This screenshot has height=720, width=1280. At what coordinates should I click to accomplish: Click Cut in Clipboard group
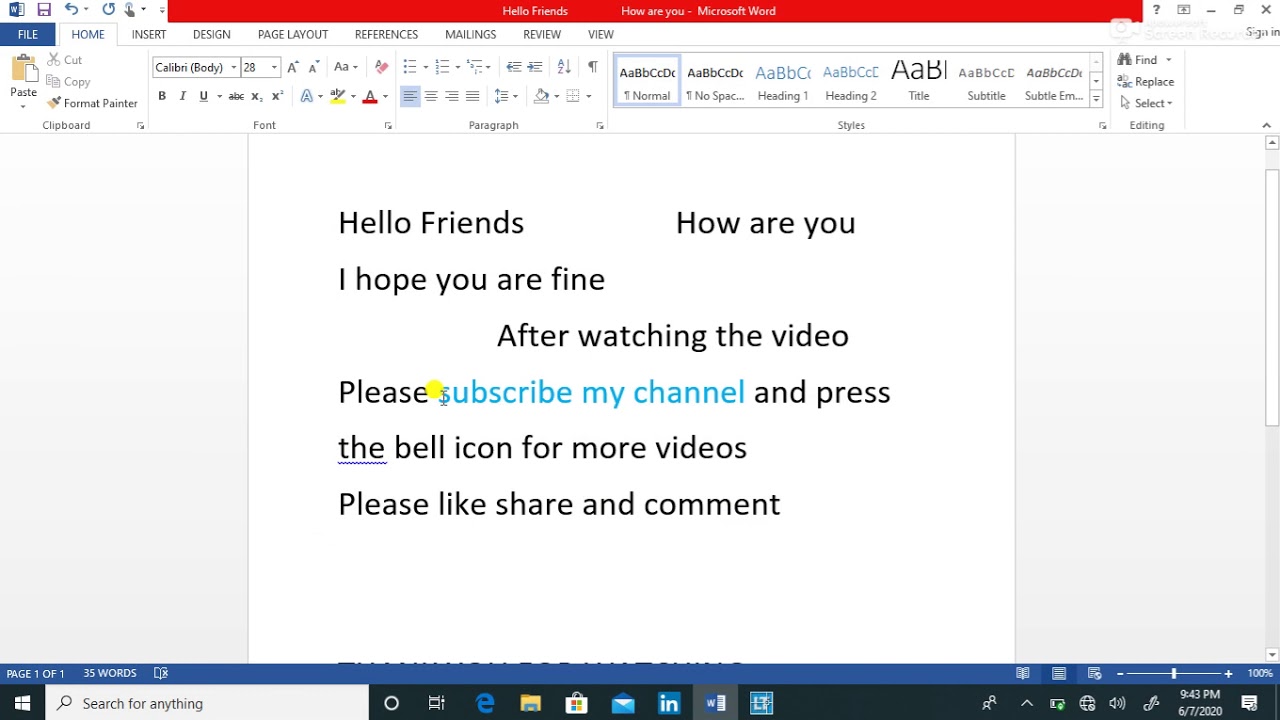tap(64, 60)
